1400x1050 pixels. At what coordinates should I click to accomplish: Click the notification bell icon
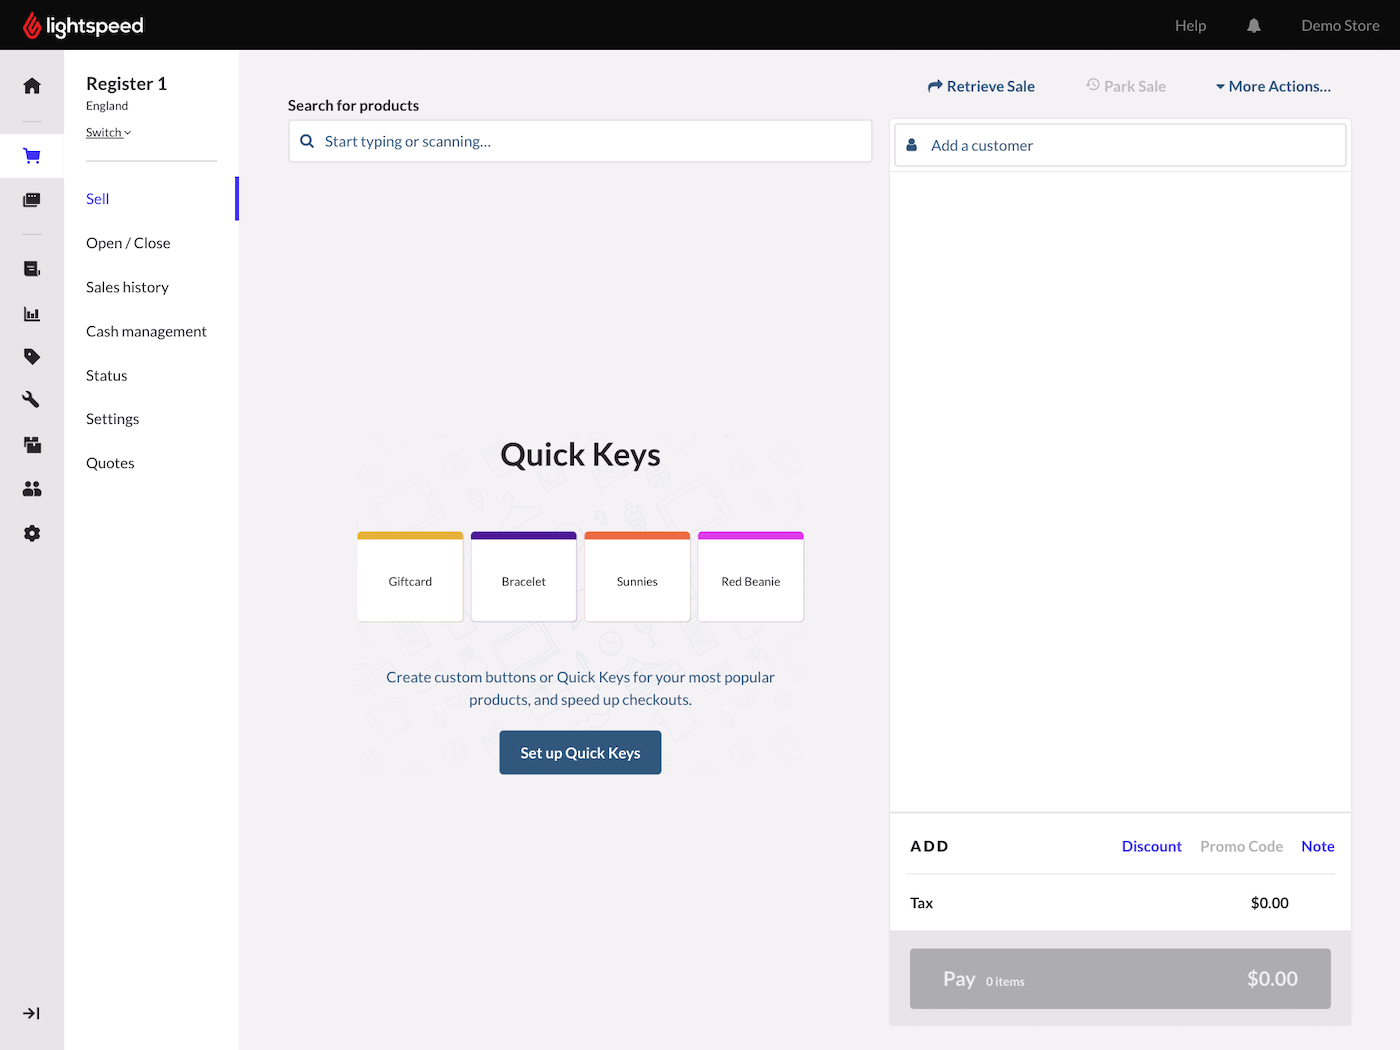[1253, 25]
